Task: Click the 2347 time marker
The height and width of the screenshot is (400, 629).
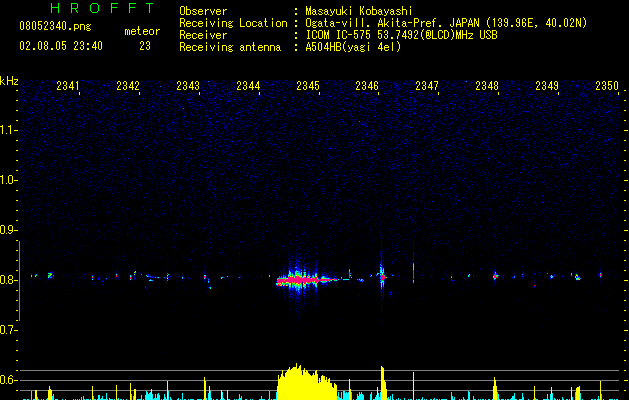Action: [427, 85]
